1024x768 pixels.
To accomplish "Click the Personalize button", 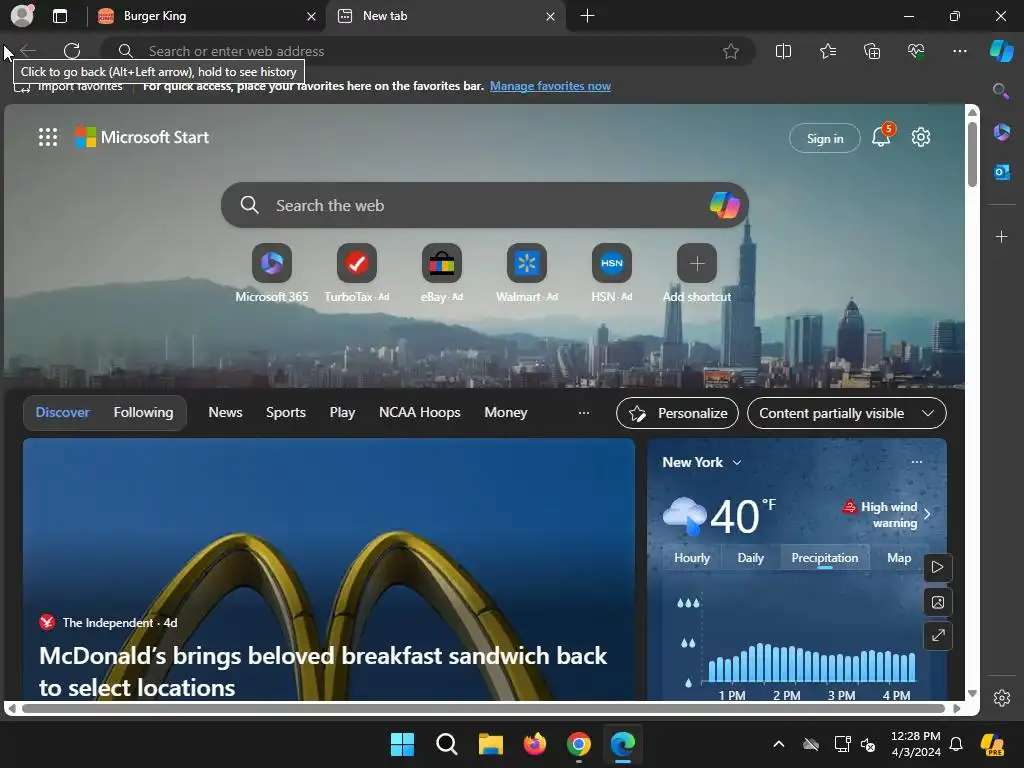I will click(x=677, y=413).
